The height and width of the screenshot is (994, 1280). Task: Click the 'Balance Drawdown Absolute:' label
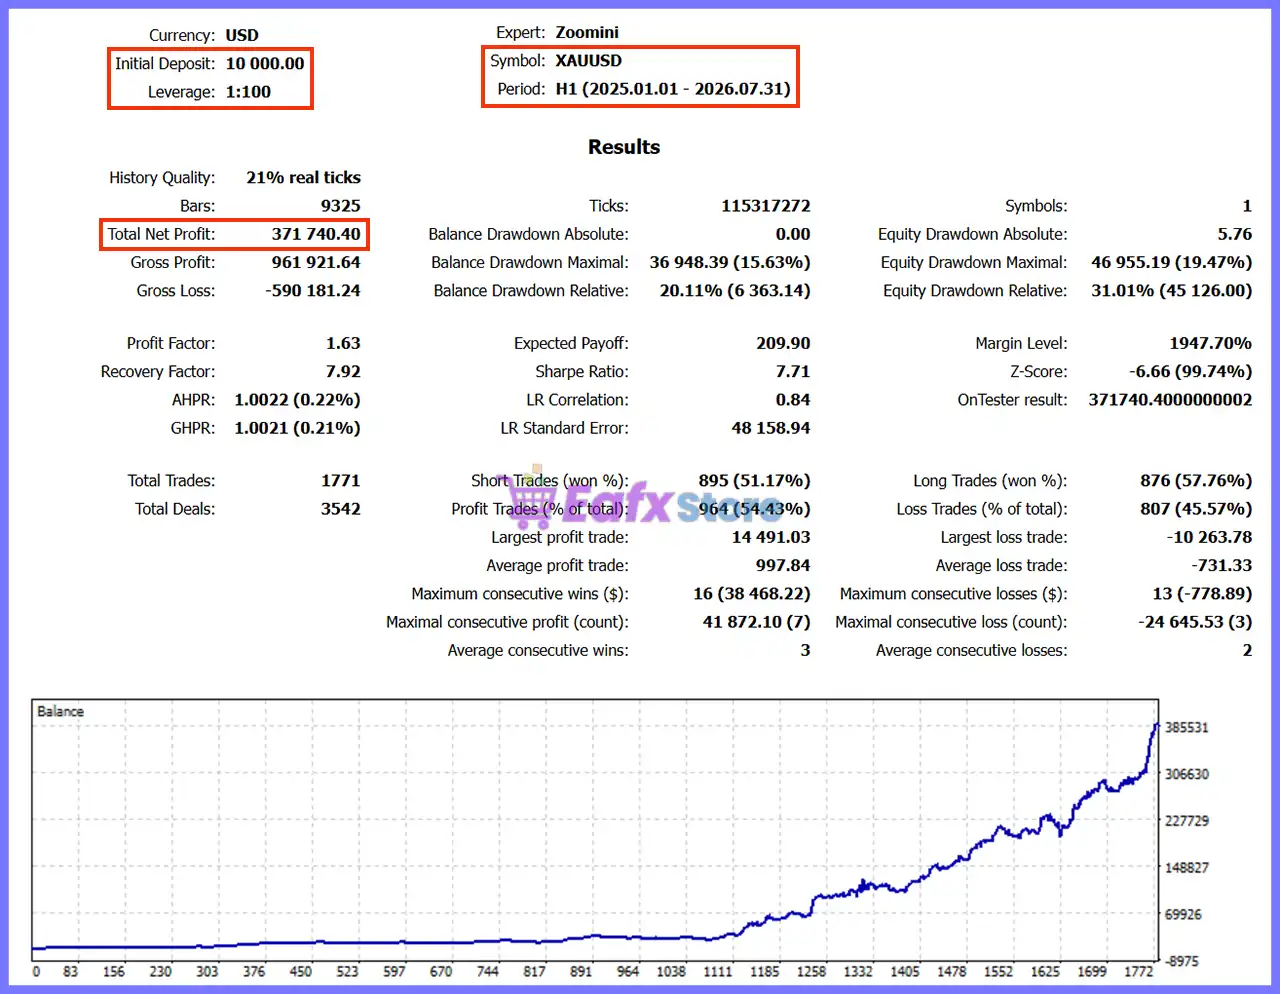tap(529, 234)
